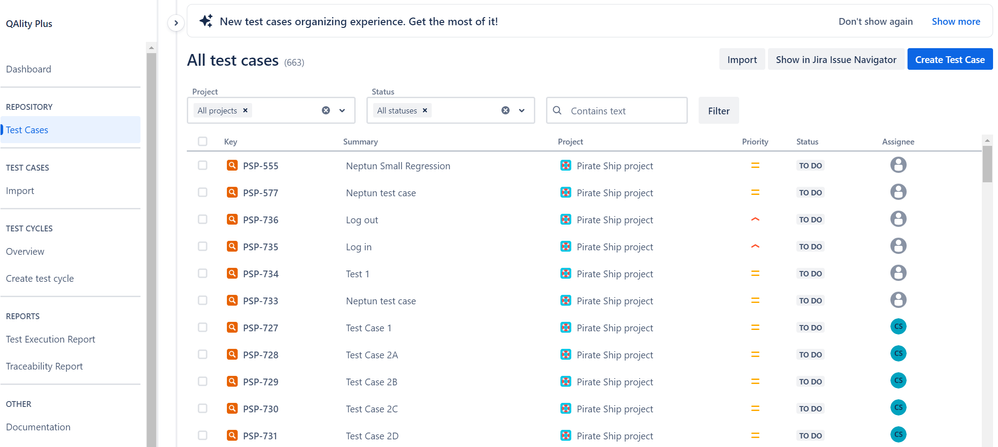Image resolution: width=998 pixels, height=447 pixels.
Task: Click the unassigned avatar for PSP-734
Action: (x=898, y=273)
